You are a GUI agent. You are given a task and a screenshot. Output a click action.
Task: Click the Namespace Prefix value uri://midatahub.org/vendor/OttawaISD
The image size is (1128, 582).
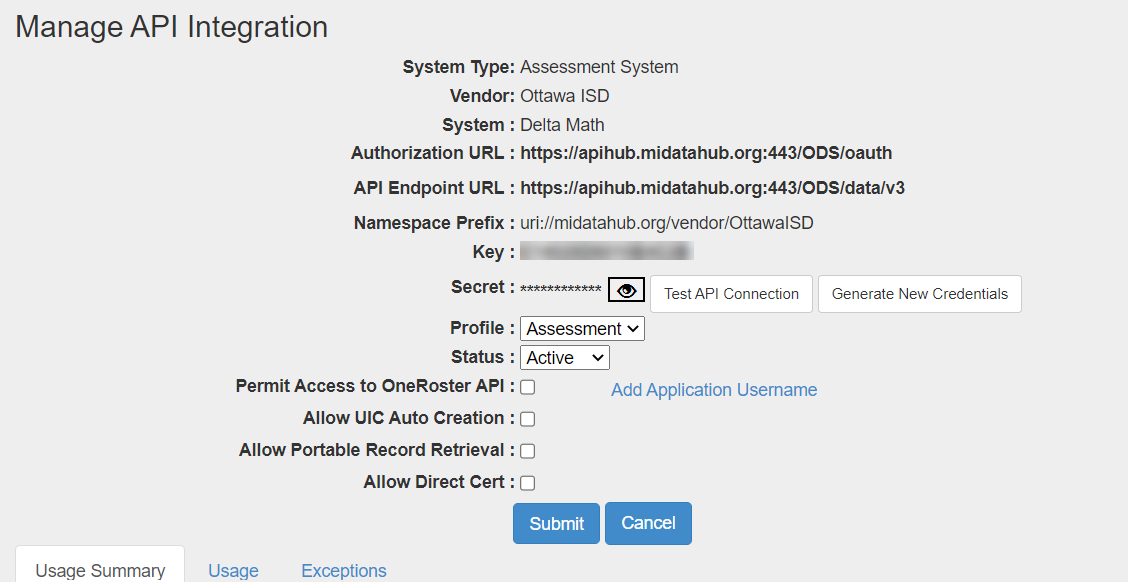pos(667,223)
